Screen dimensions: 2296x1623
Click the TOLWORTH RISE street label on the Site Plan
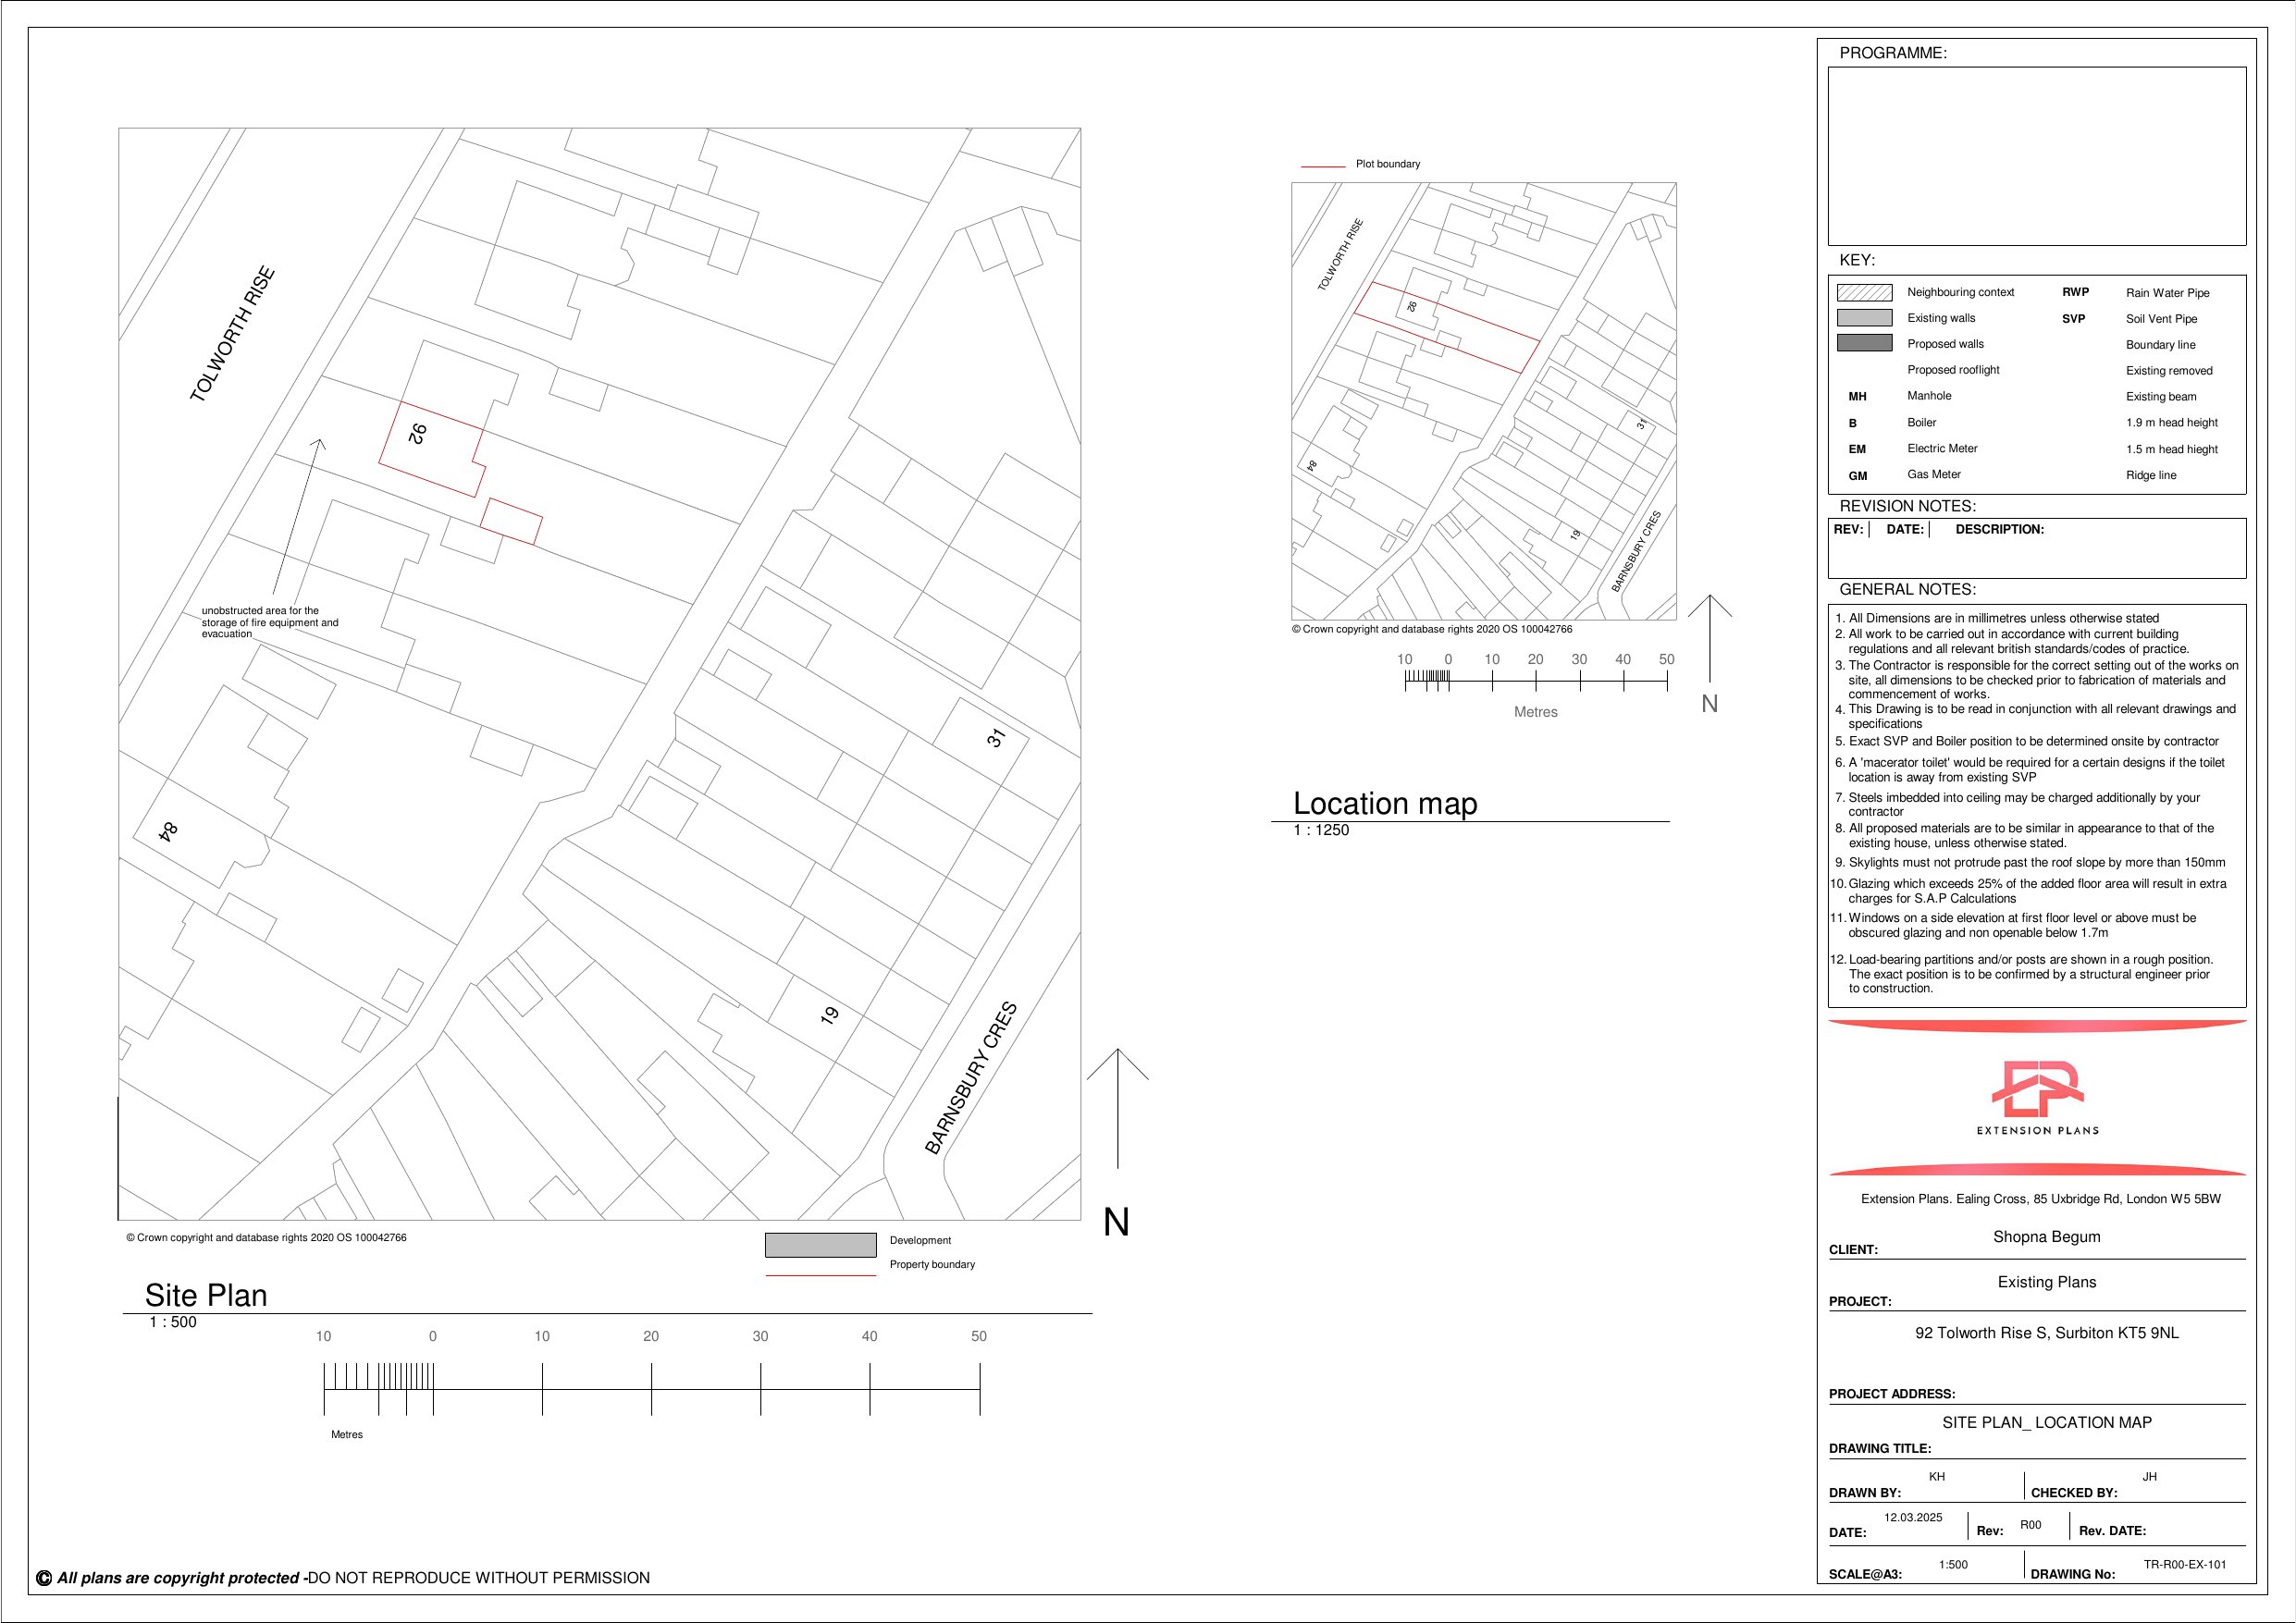pyautogui.click(x=232, y=334)
